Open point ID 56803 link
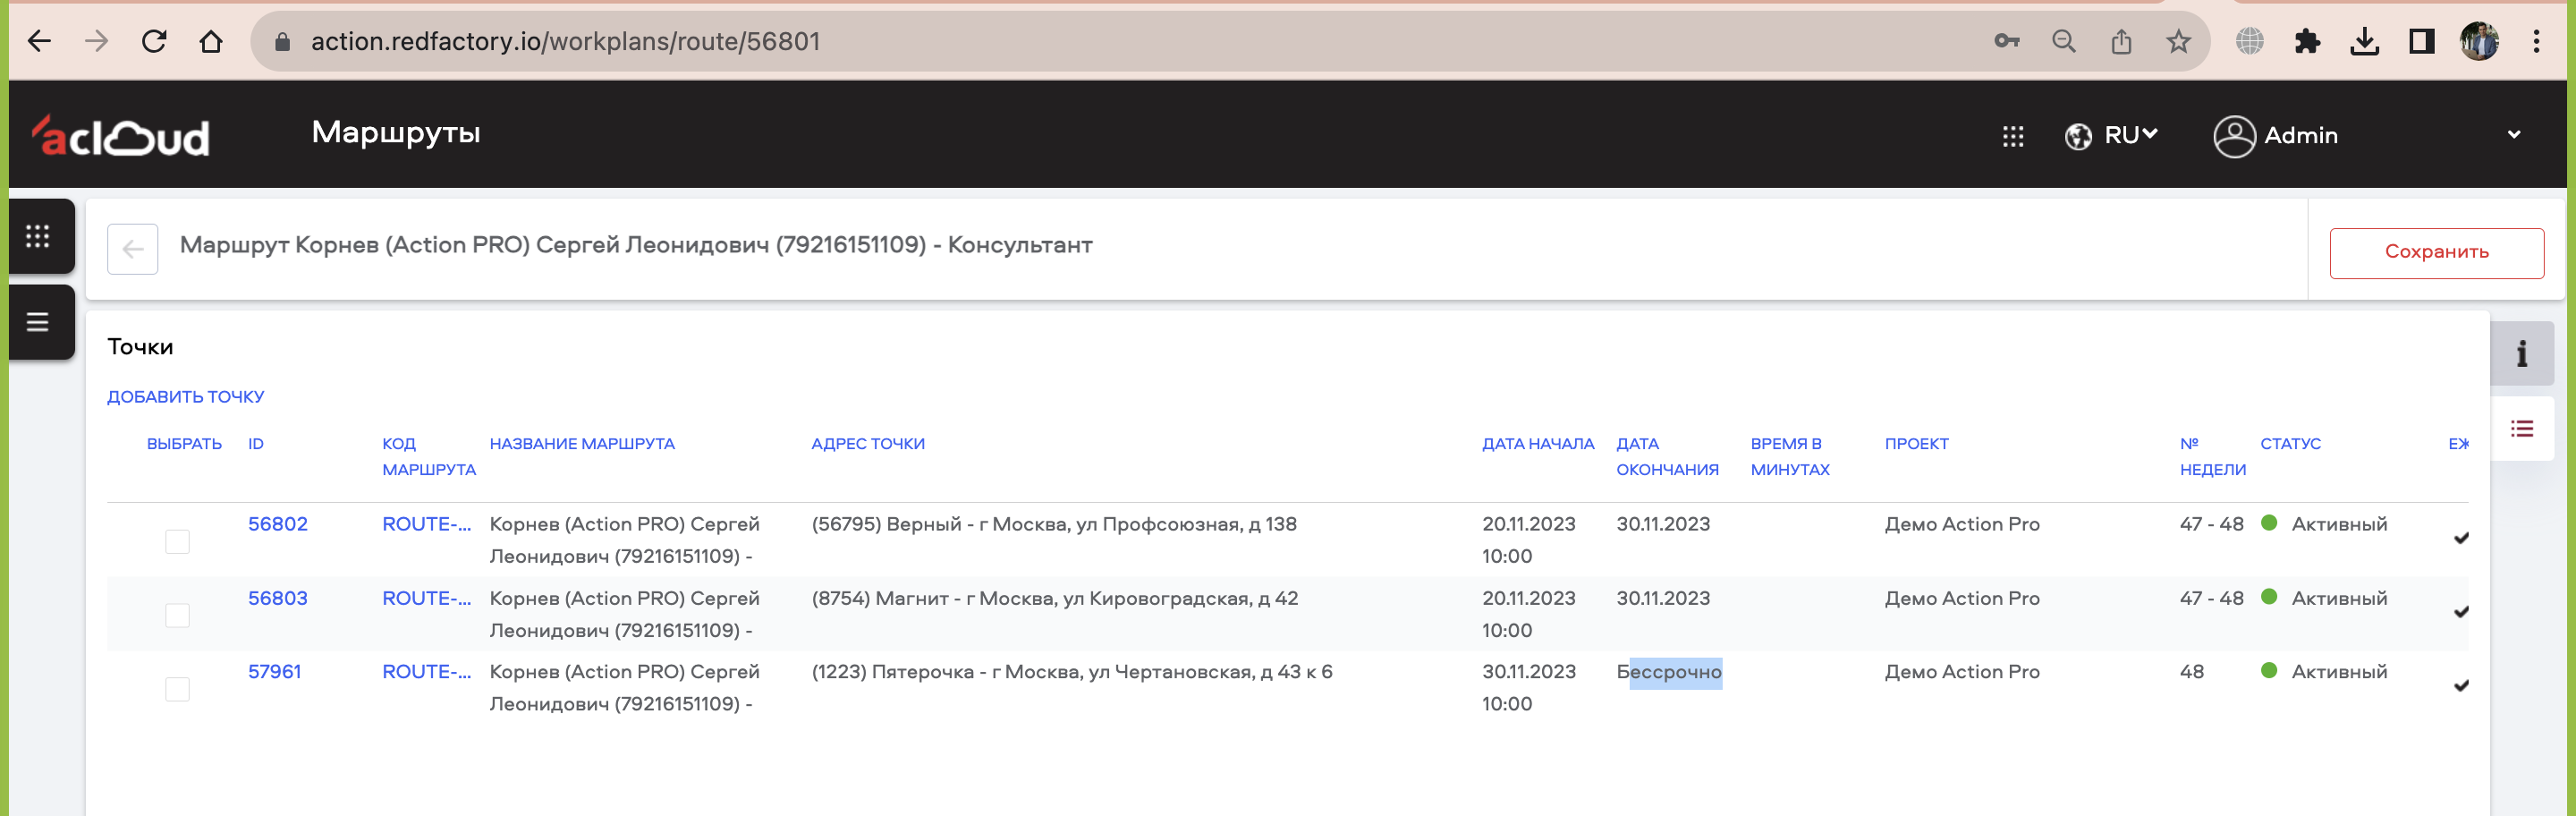 pyautogui.click(x=277, y=598)
